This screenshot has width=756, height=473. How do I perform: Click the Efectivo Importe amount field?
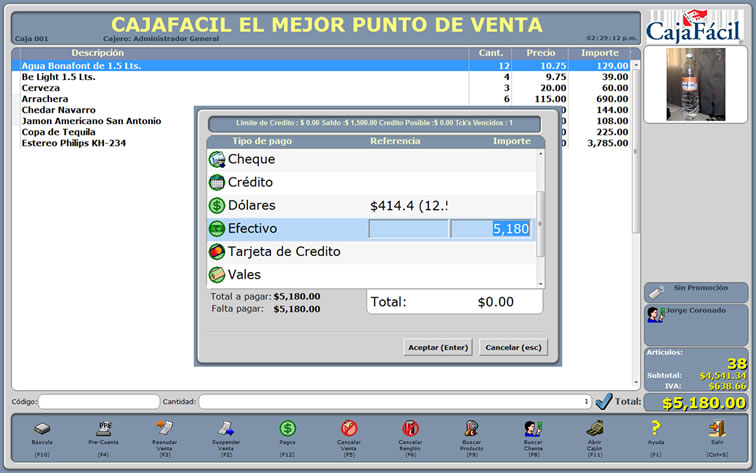[x=491, y=229]
